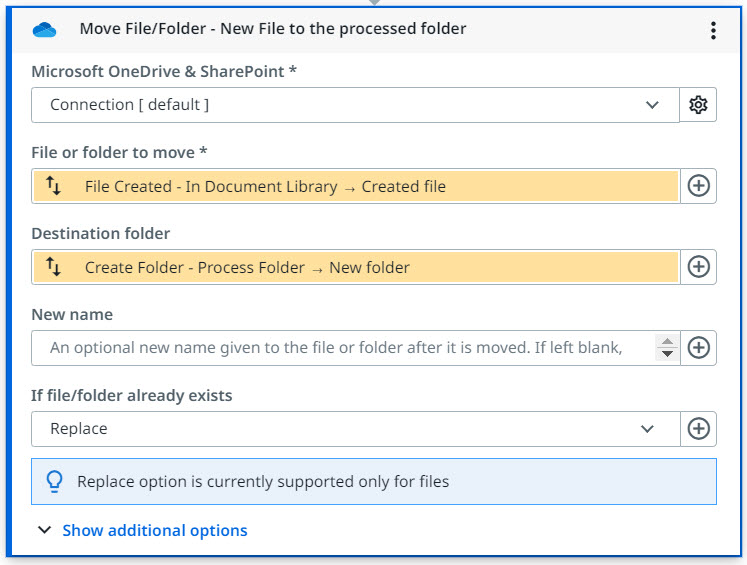
Task: Open connection settings gear
Action: pyautogui.click(x=698, y=105)
